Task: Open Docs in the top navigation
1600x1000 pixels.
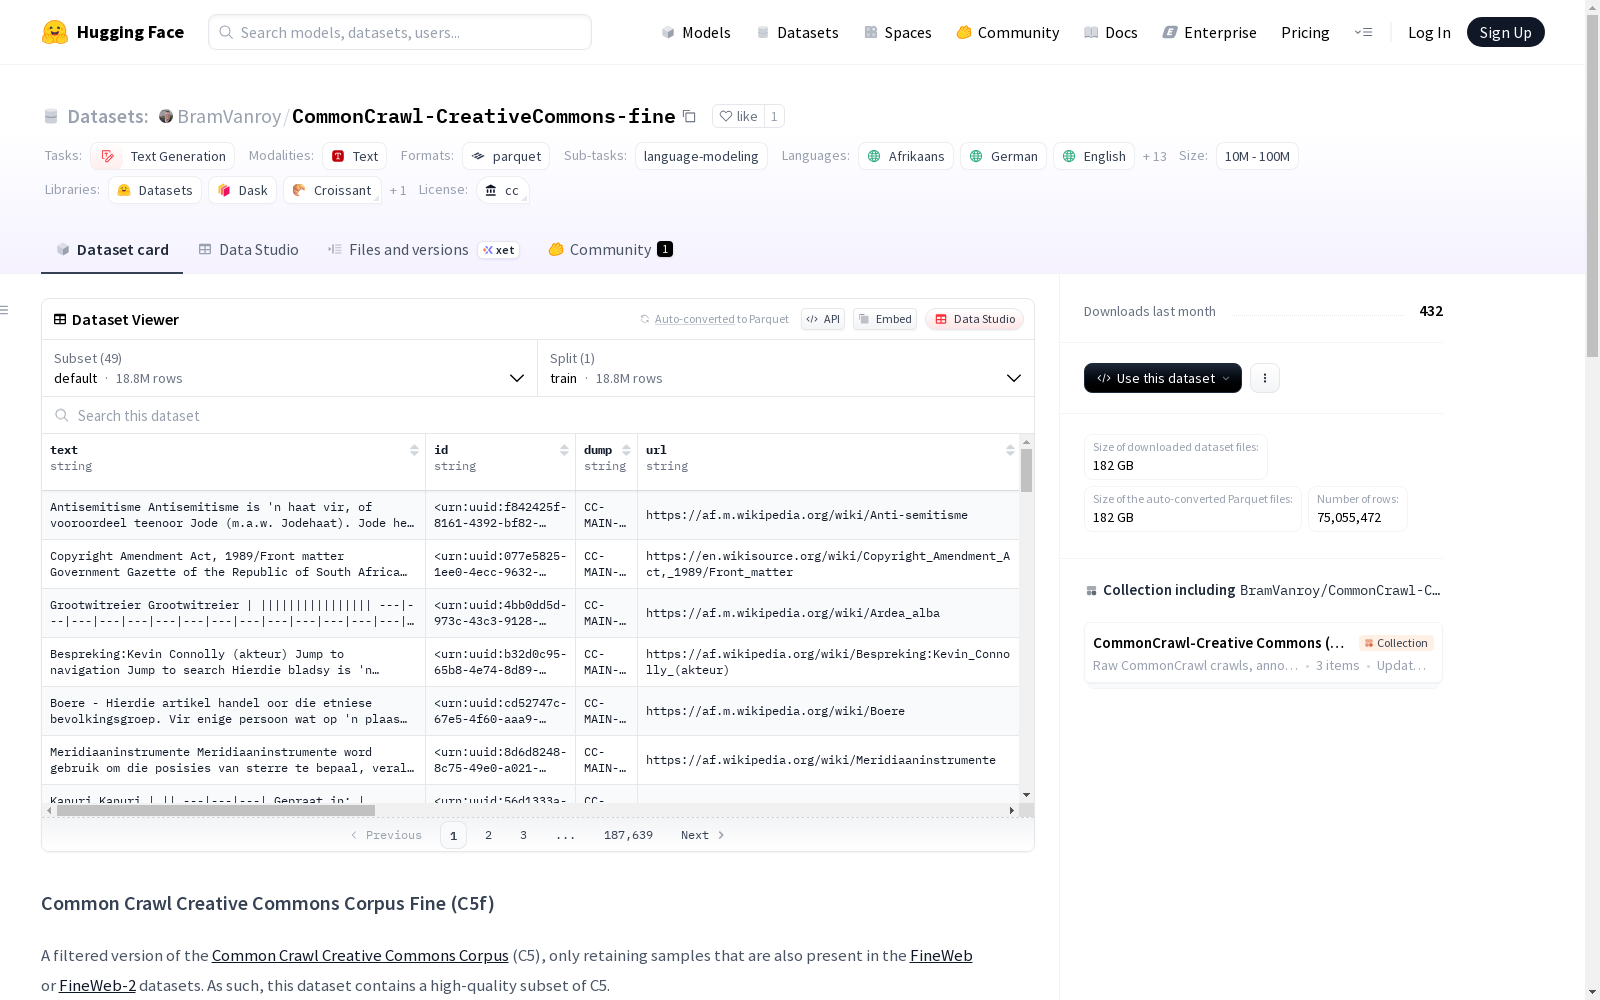Action: pyautogui.click(x=1111, y=32)
